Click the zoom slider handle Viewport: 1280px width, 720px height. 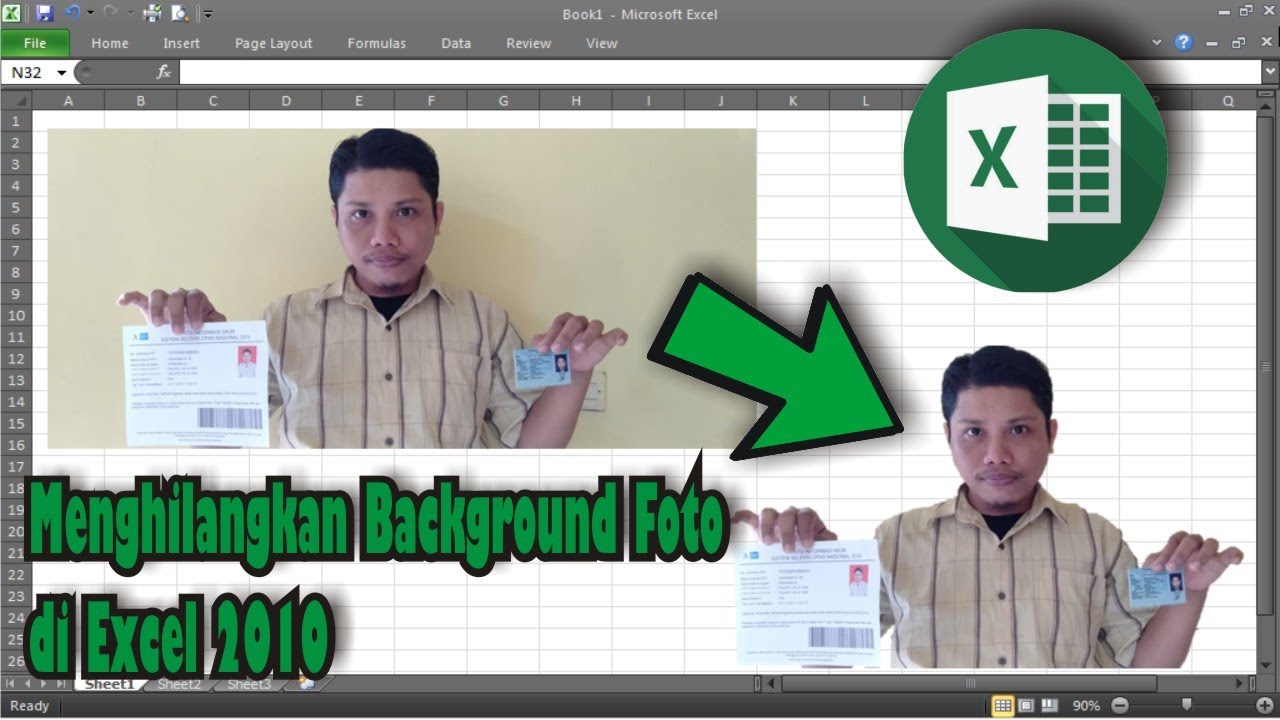click(1187, 706)
